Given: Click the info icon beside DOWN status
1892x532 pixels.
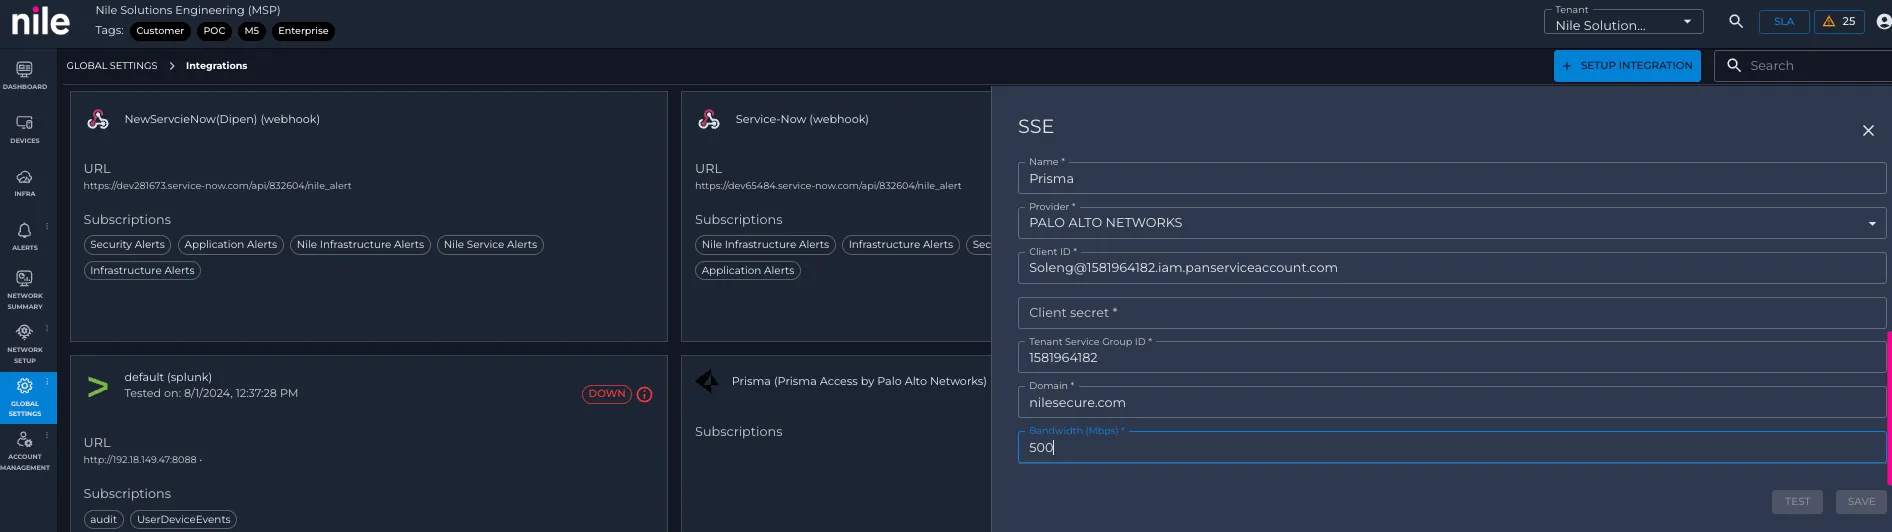Looking at the screenshot, I should [x=645, y=394].
